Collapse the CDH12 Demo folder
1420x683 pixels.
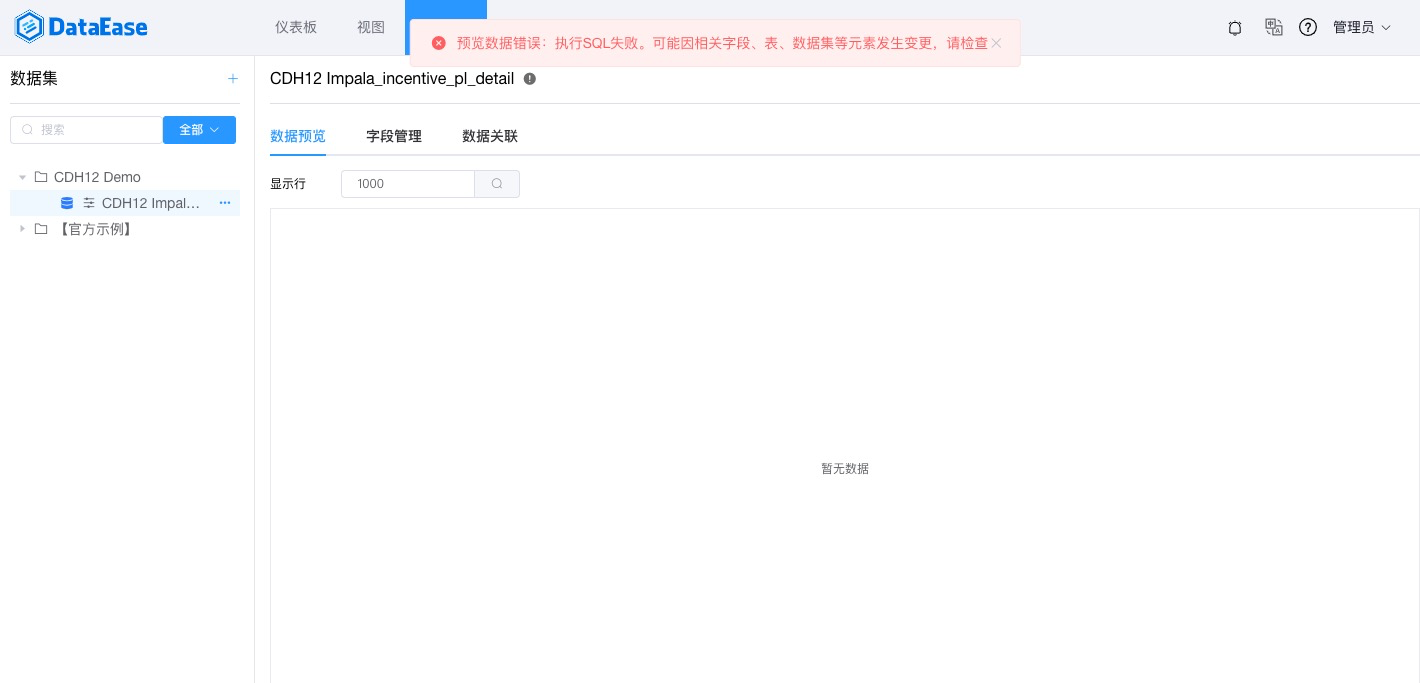point(22,177)
